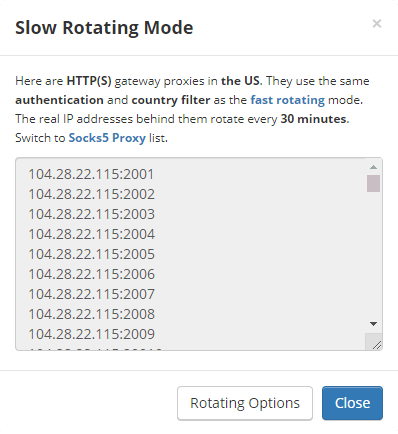Image resolution: width=398 pixels, height=434 pixels.
Task: Click on proxy entry 104.28.22.115:2002
Action: [x=91, y=194]
